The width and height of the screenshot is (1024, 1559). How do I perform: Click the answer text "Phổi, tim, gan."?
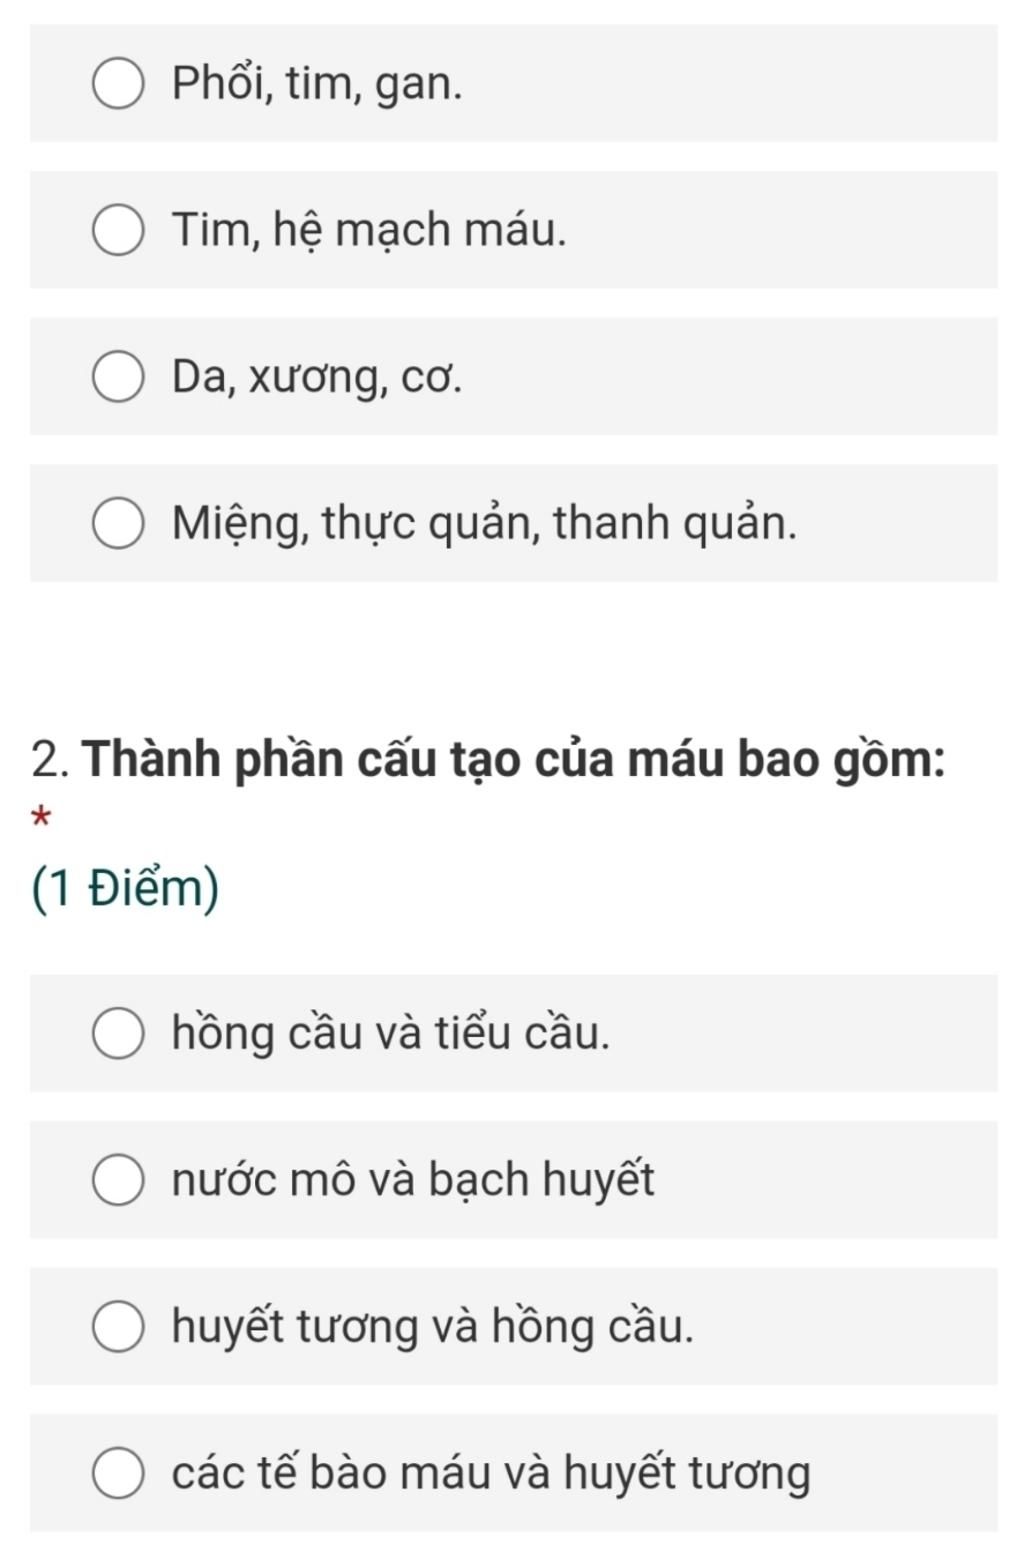pyautogui.click(x=317, y=83)
